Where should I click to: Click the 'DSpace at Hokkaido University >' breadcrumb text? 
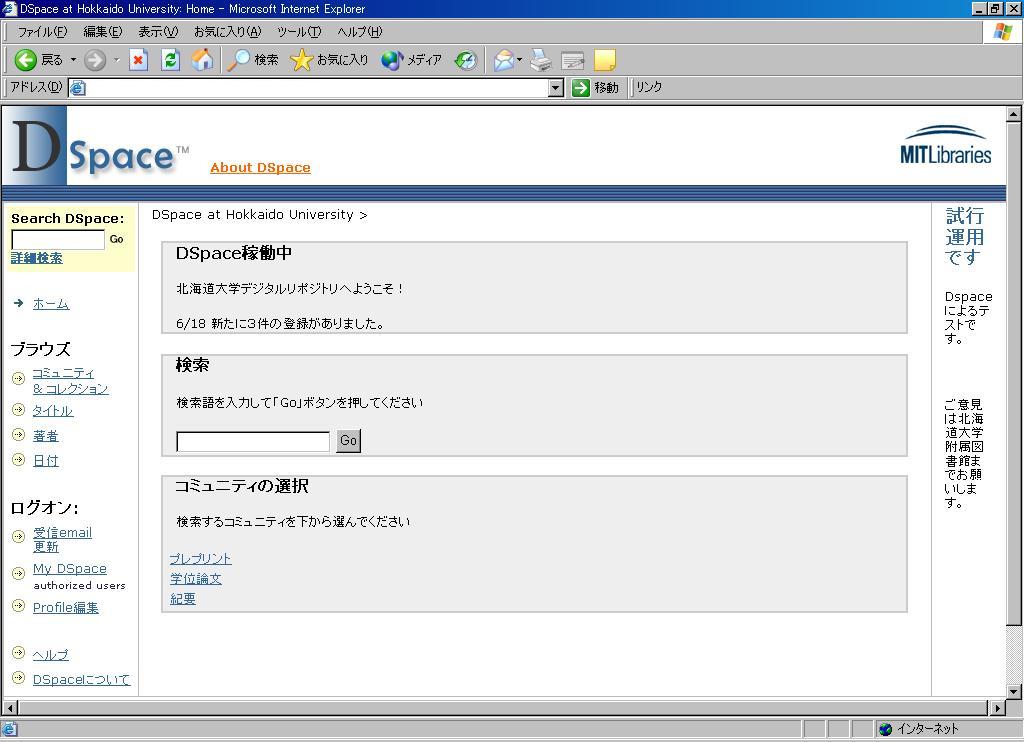pos(259,215)
